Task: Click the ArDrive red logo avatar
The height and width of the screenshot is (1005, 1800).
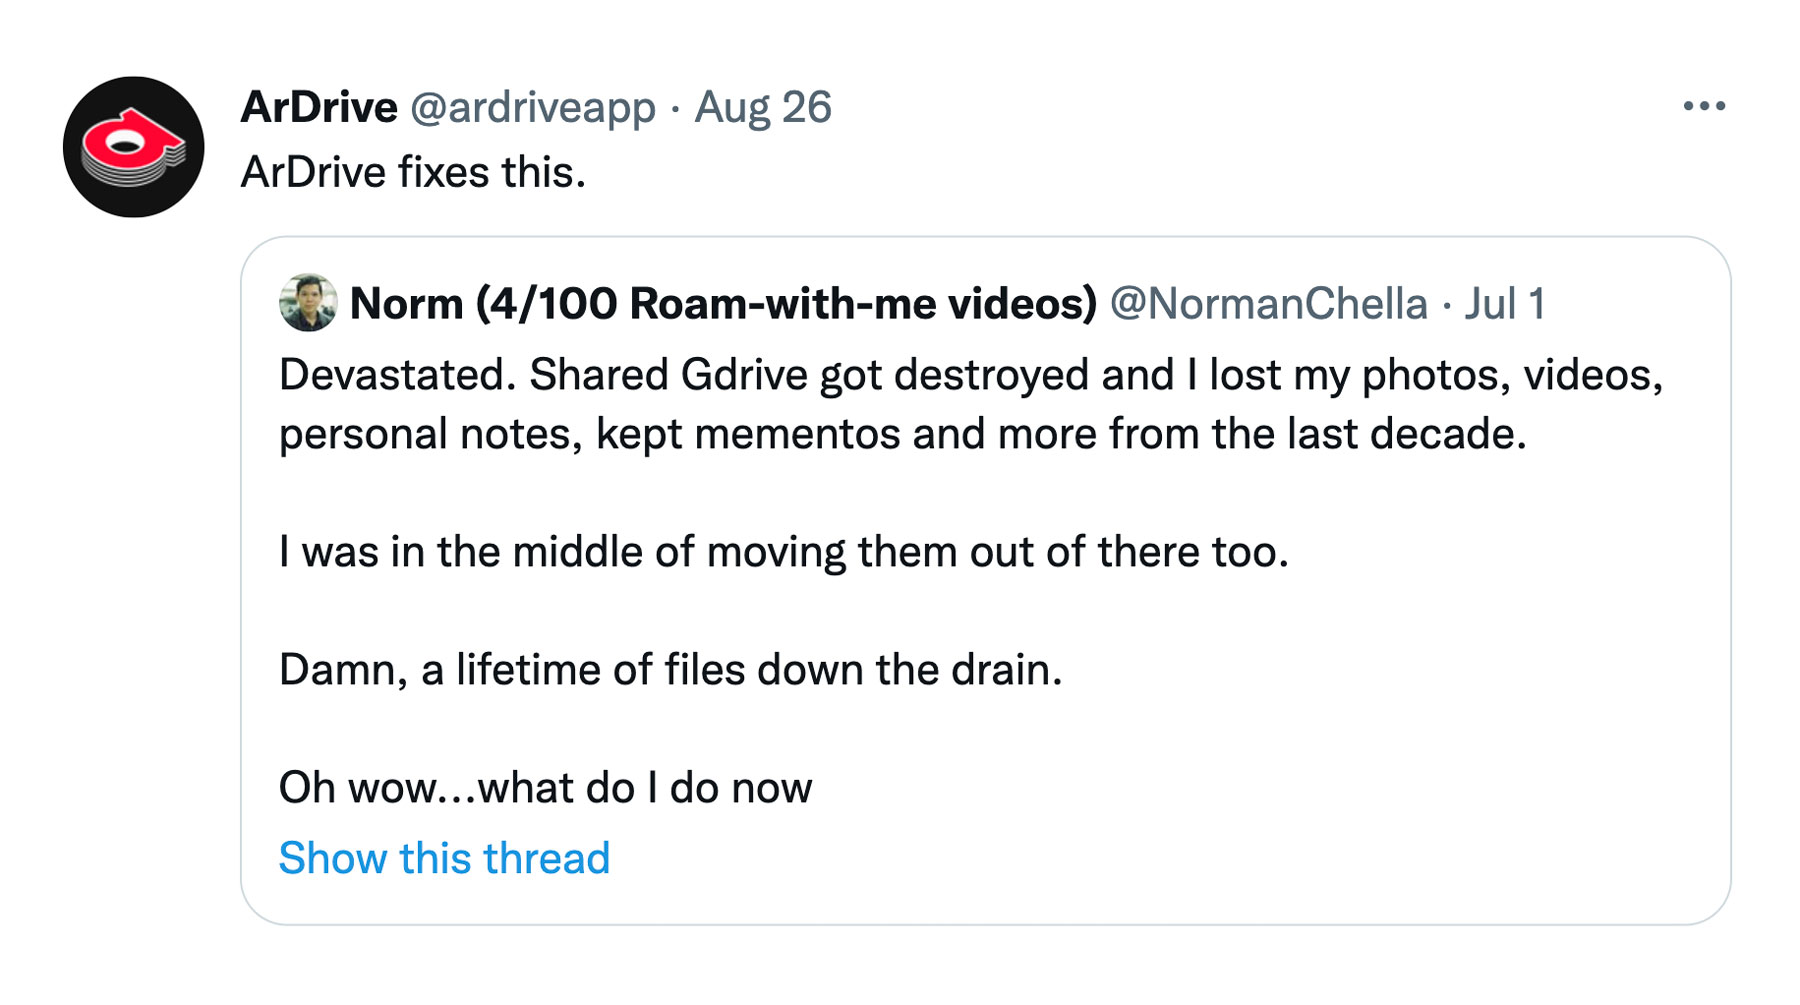Action: click(x=133, y=147)
